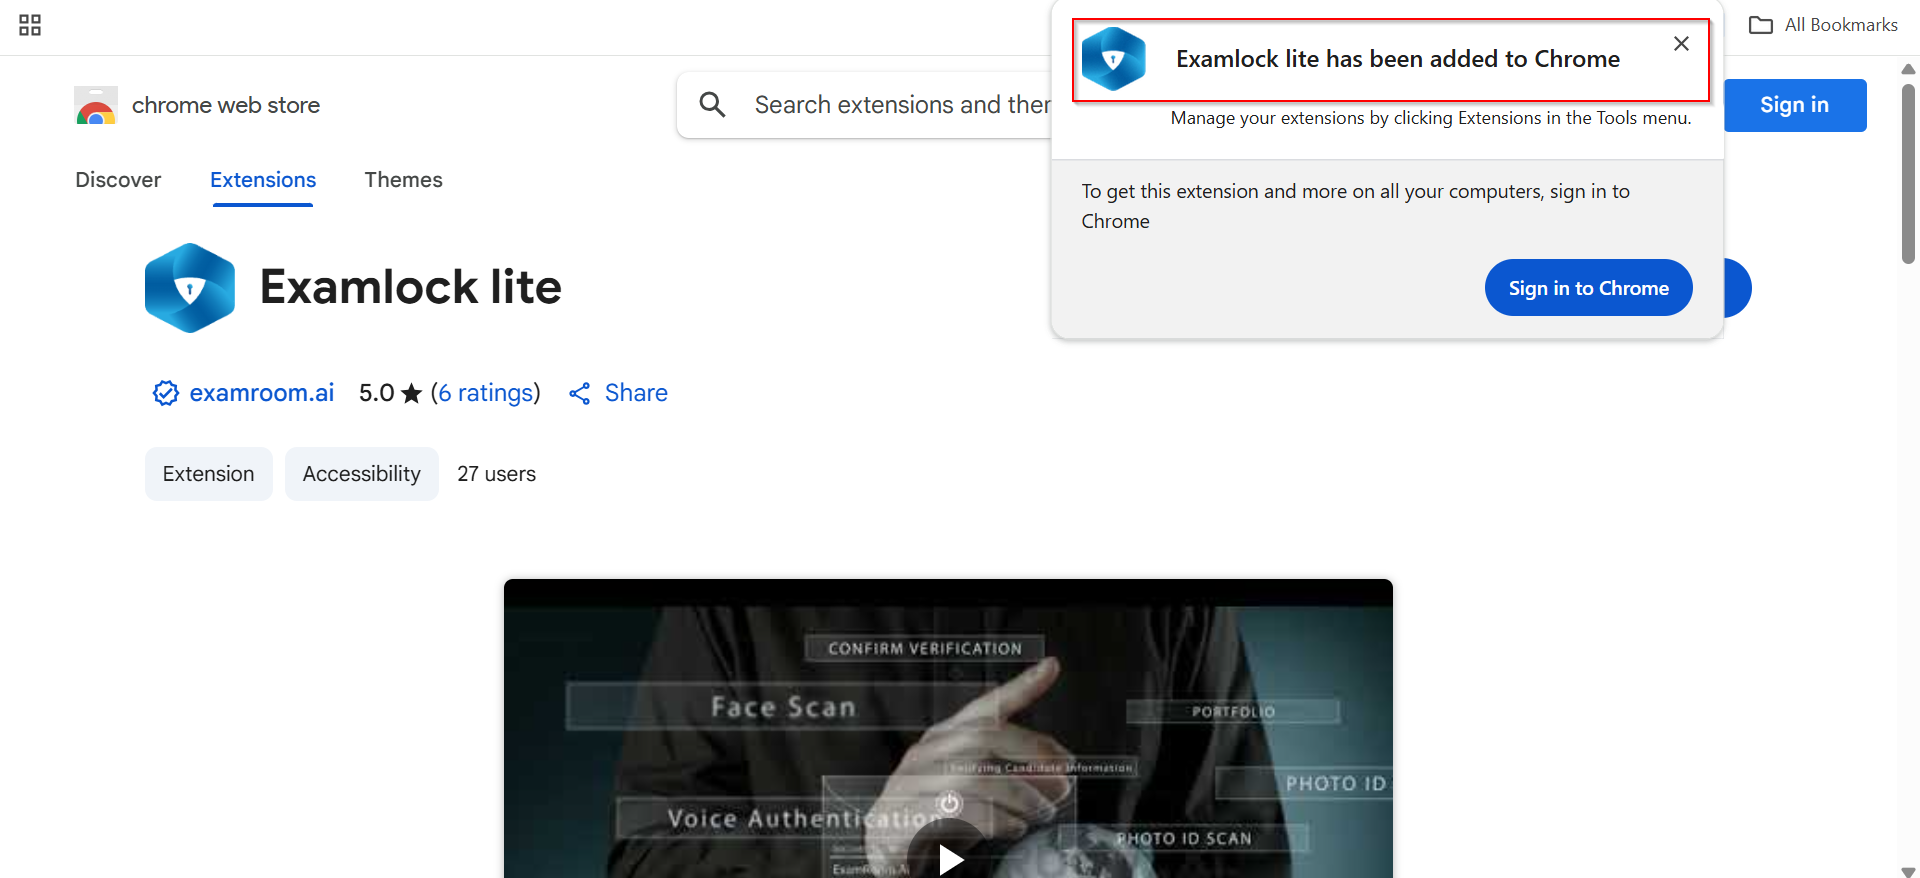Click the video preview thumbnail
The width and height of the screenshot is (1920, 878).
tap(948, 728)
